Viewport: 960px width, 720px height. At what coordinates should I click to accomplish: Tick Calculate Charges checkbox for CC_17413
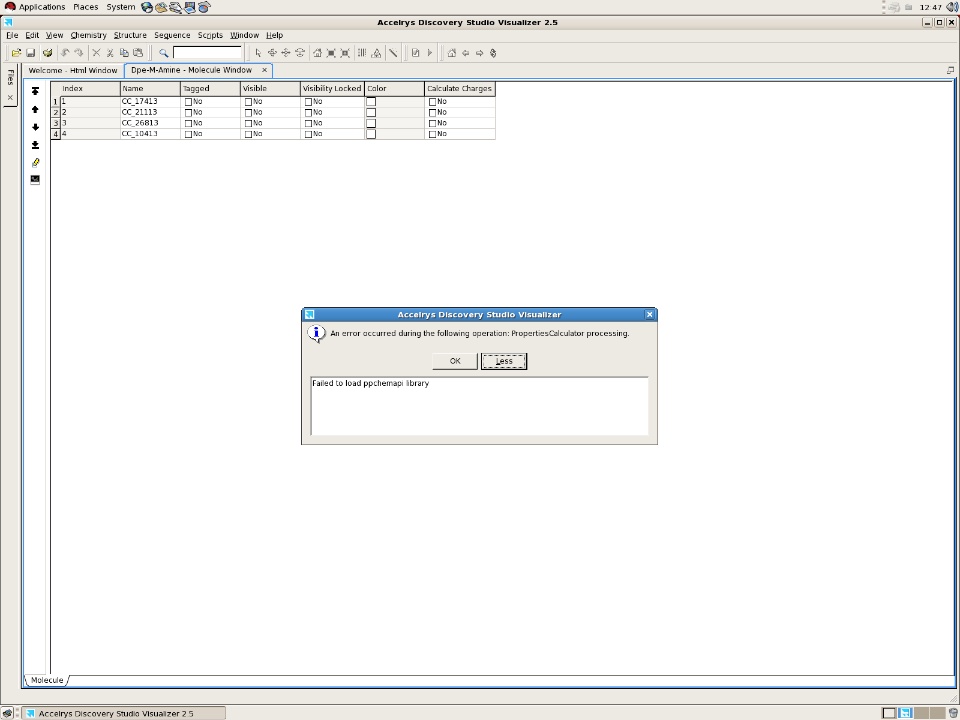(x=432, y=102)
